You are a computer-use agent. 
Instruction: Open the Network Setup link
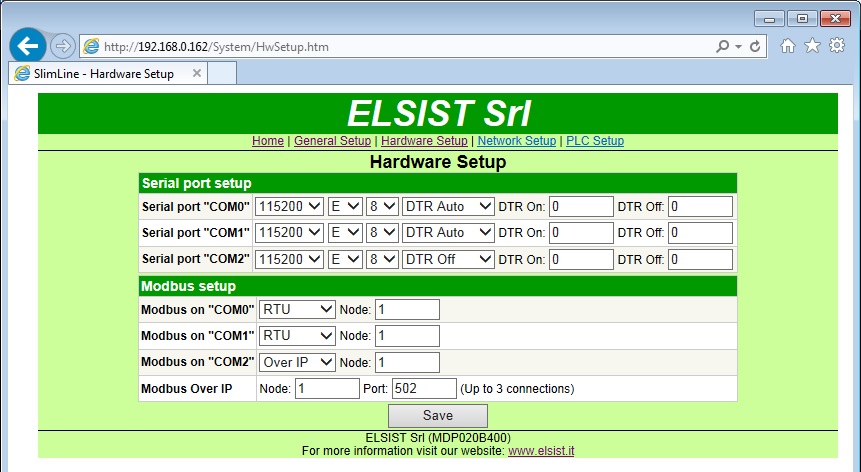coord(517,141)
